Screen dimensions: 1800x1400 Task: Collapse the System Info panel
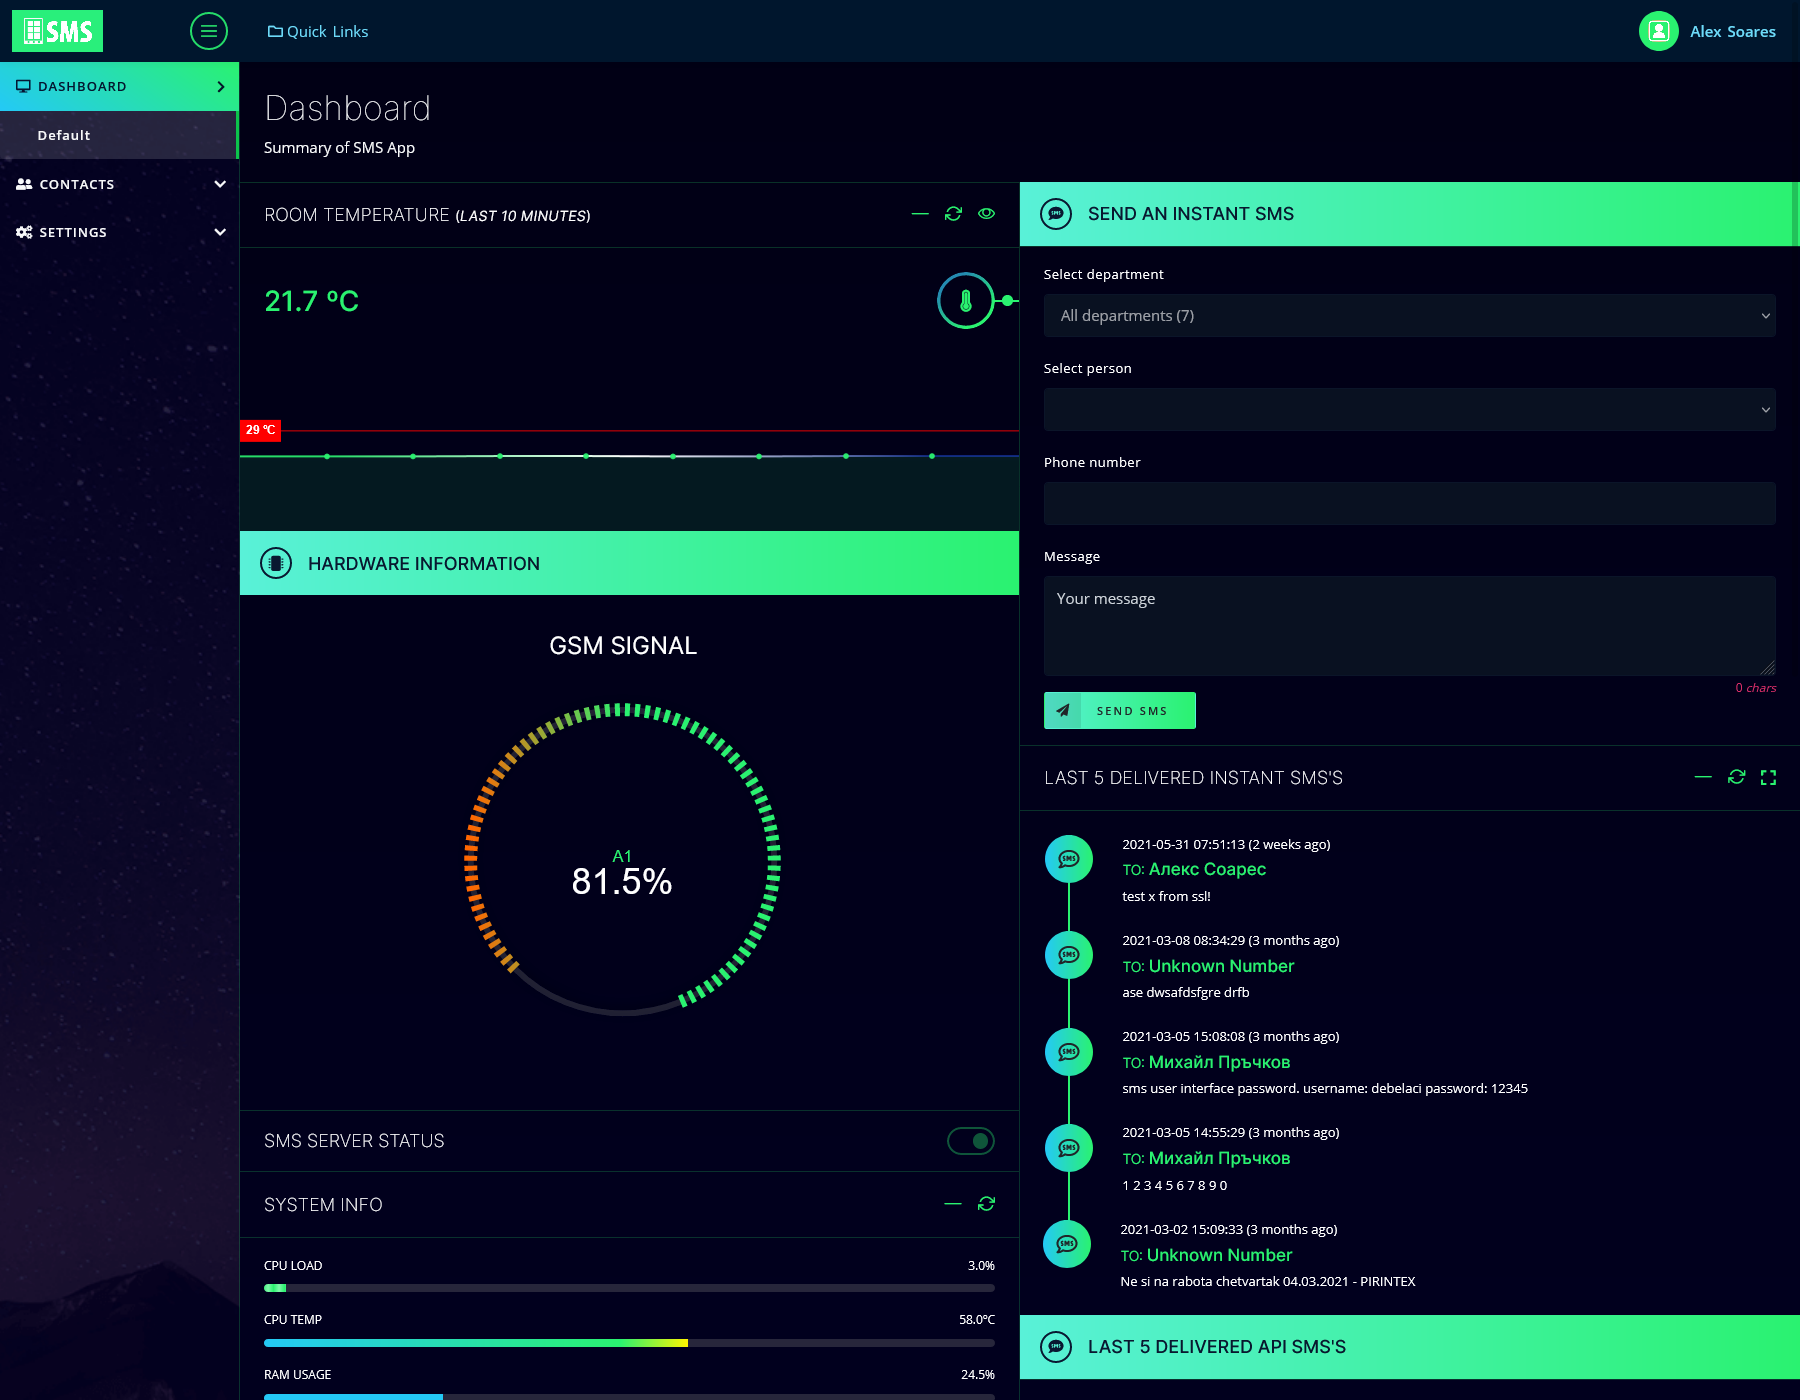[953, 1204]
